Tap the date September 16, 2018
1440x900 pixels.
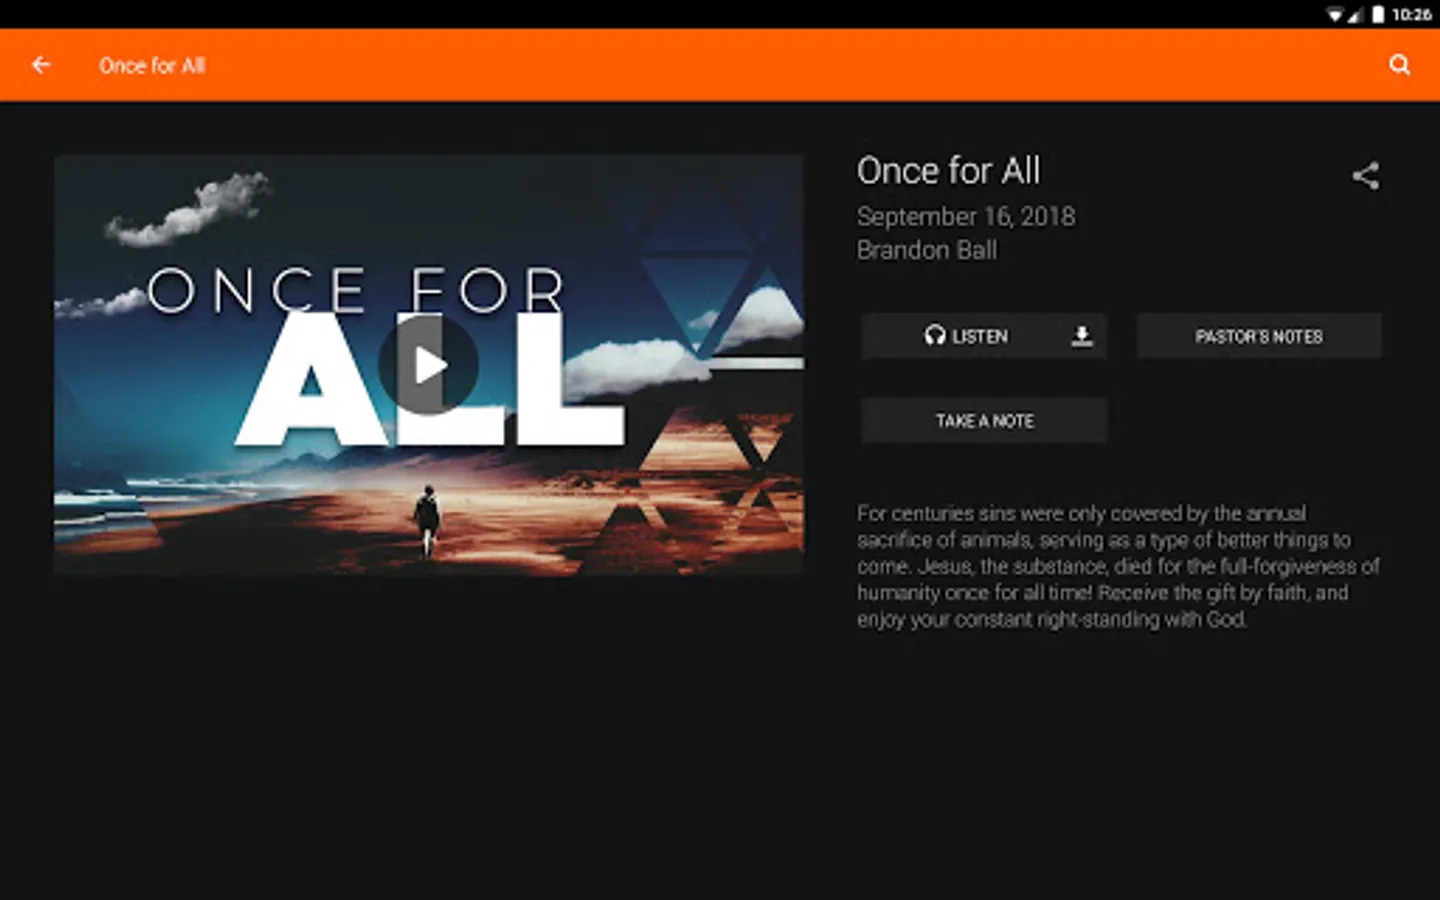click(x=966, y=217)
